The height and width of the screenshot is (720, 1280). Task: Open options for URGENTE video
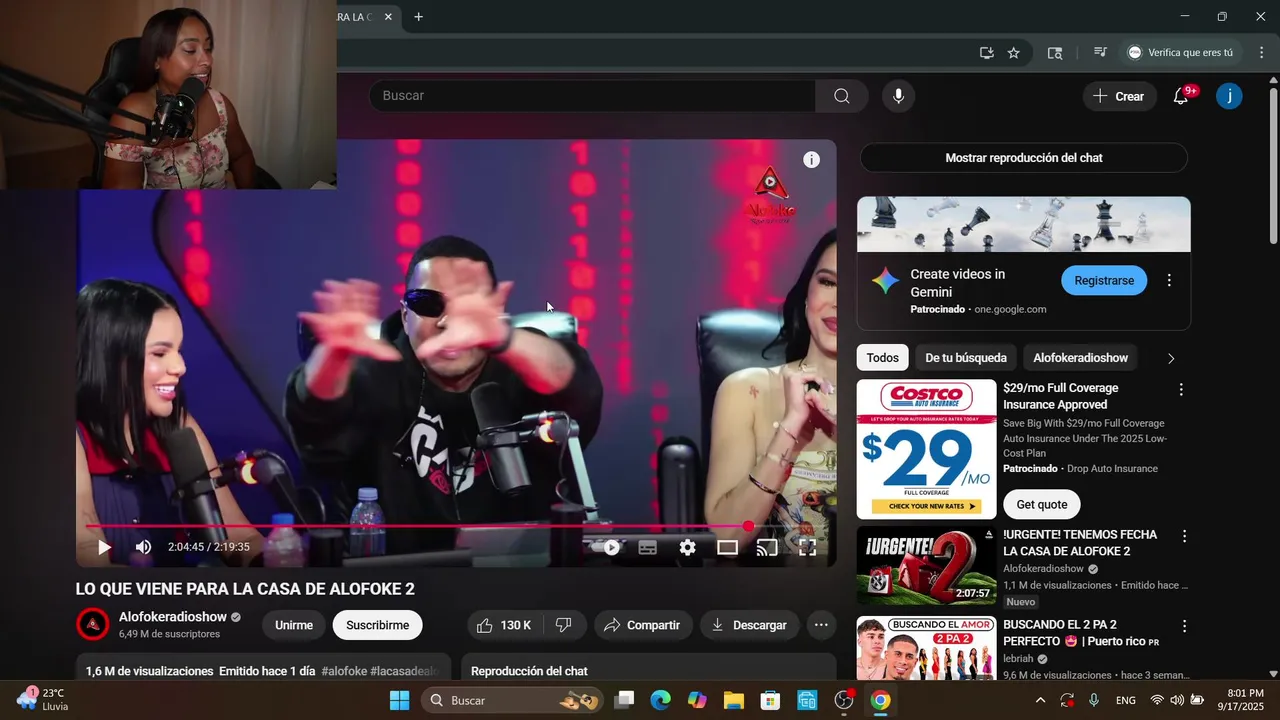1184,536
